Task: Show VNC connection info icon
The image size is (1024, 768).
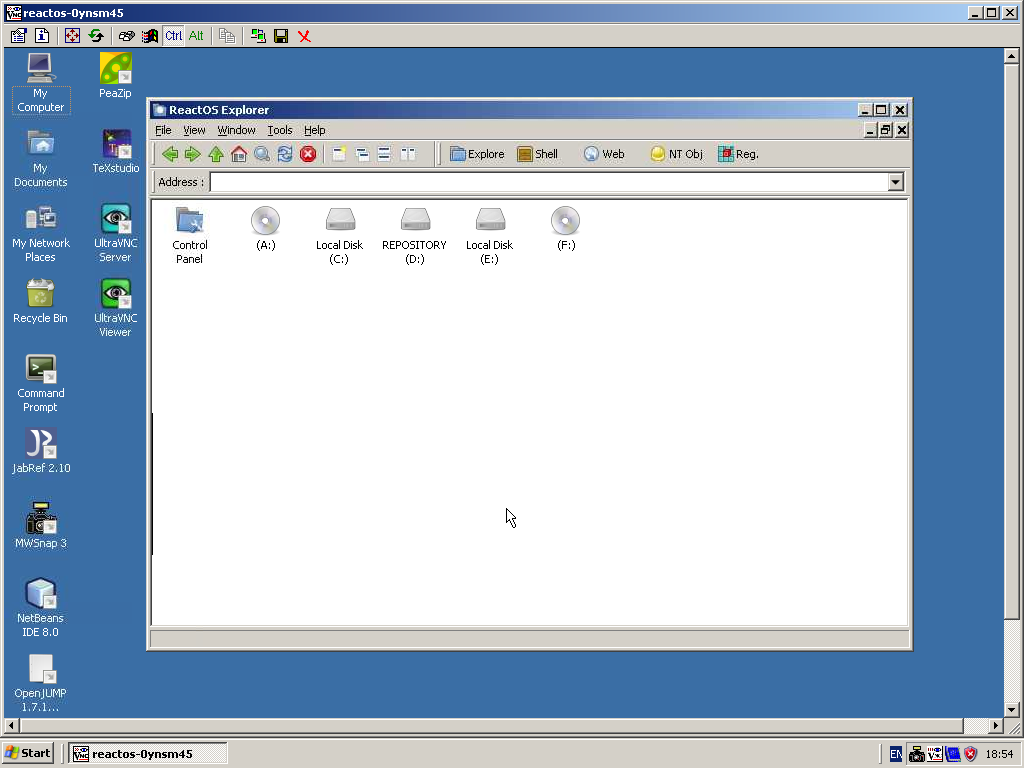Action: [42, 36]
